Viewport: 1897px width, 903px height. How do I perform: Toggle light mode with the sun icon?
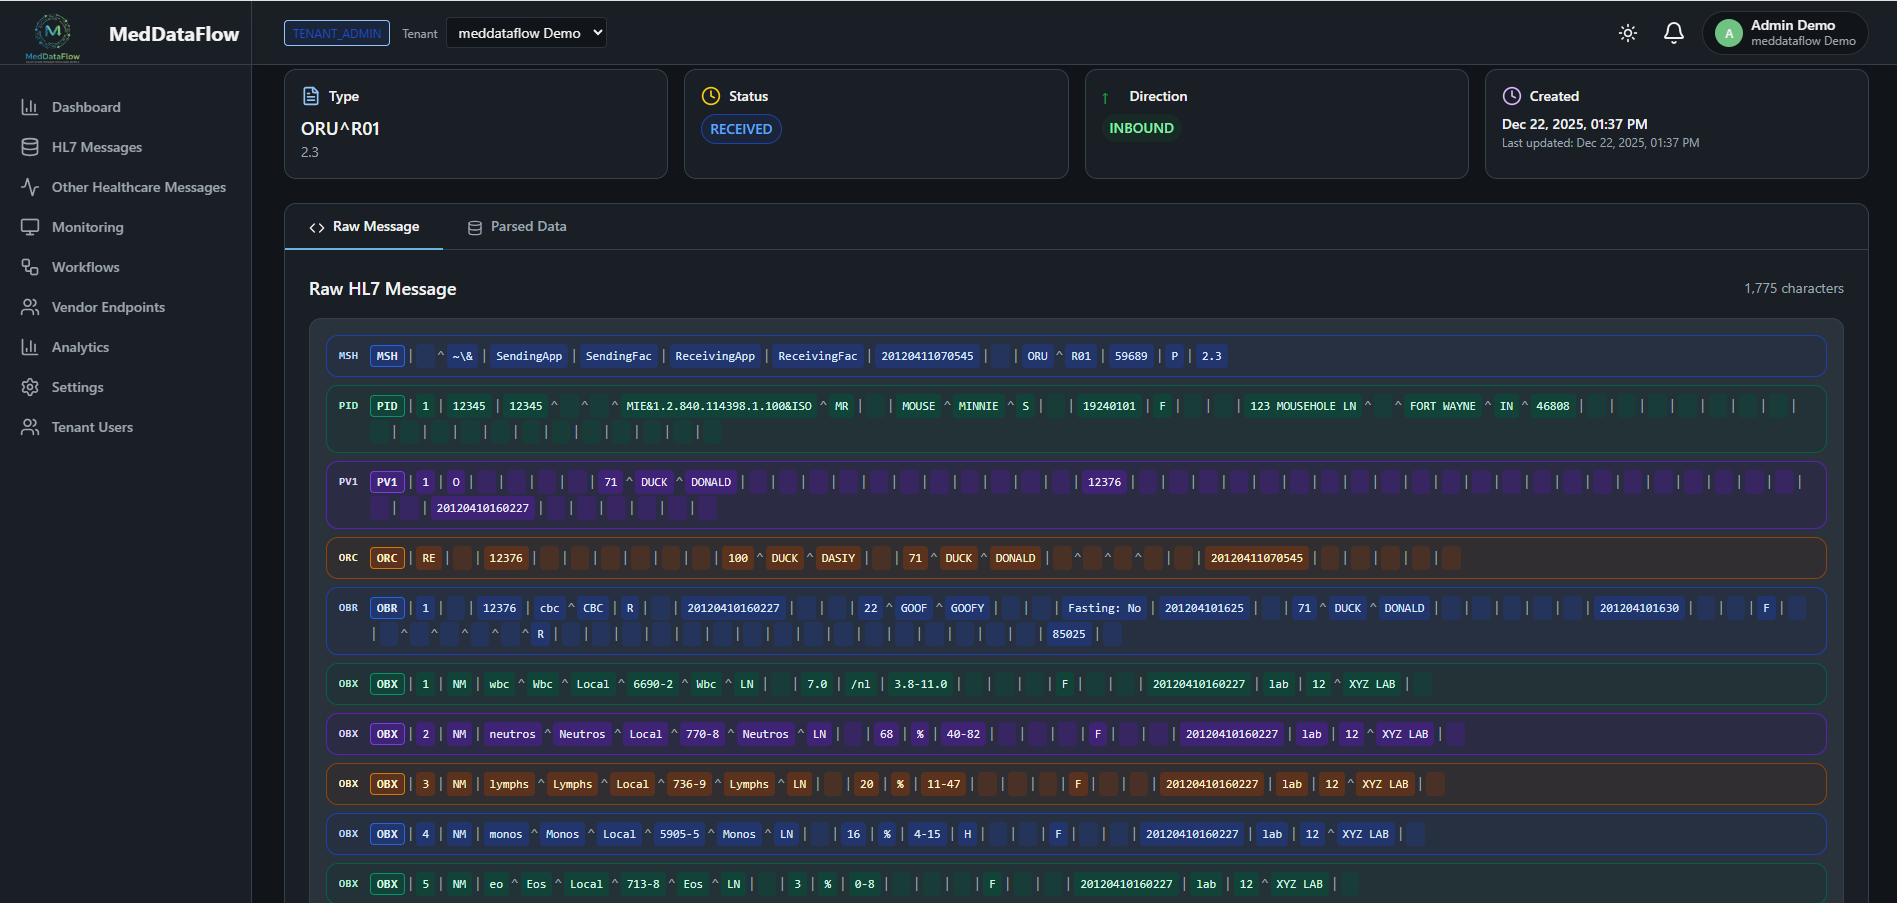click(x=1627, y=33)
